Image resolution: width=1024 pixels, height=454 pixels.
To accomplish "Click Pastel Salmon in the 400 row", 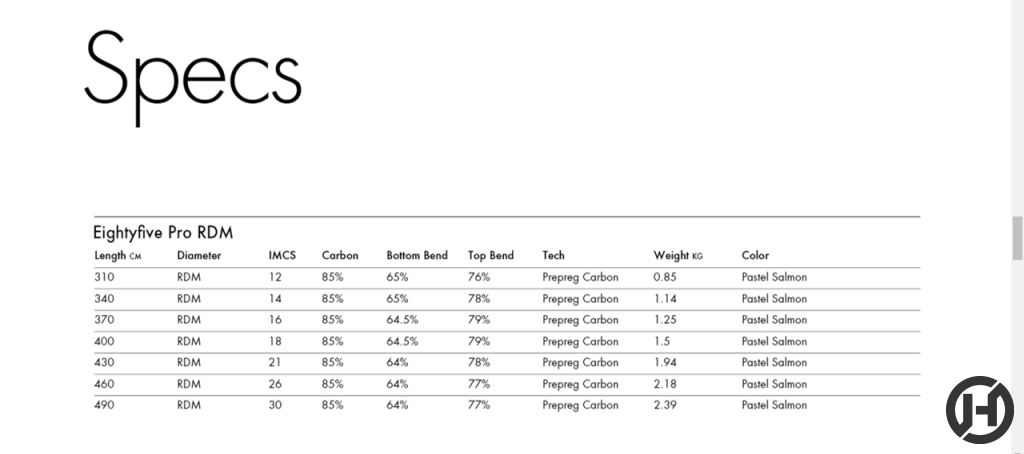I will click(774, 342).
